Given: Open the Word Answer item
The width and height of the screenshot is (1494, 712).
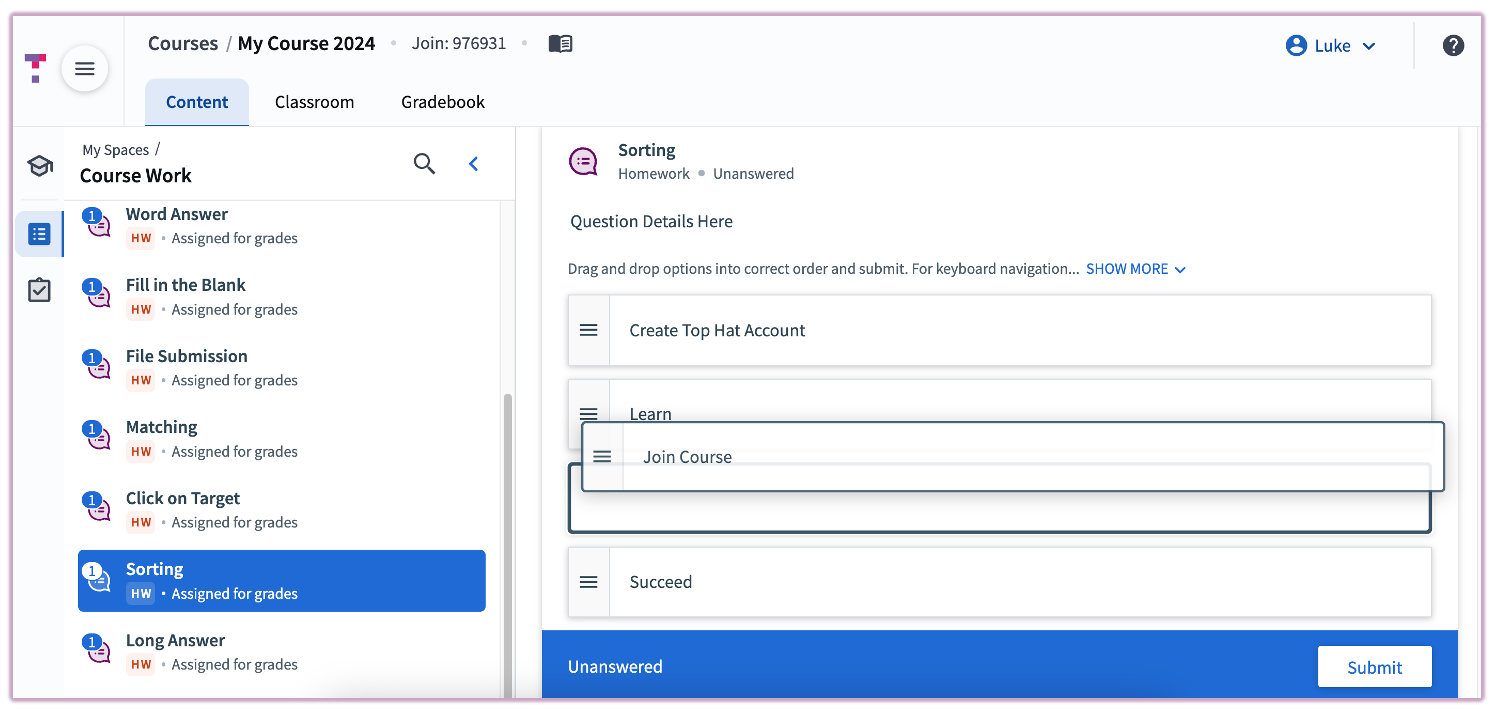Looking at the screenshot, I should 282,225.
